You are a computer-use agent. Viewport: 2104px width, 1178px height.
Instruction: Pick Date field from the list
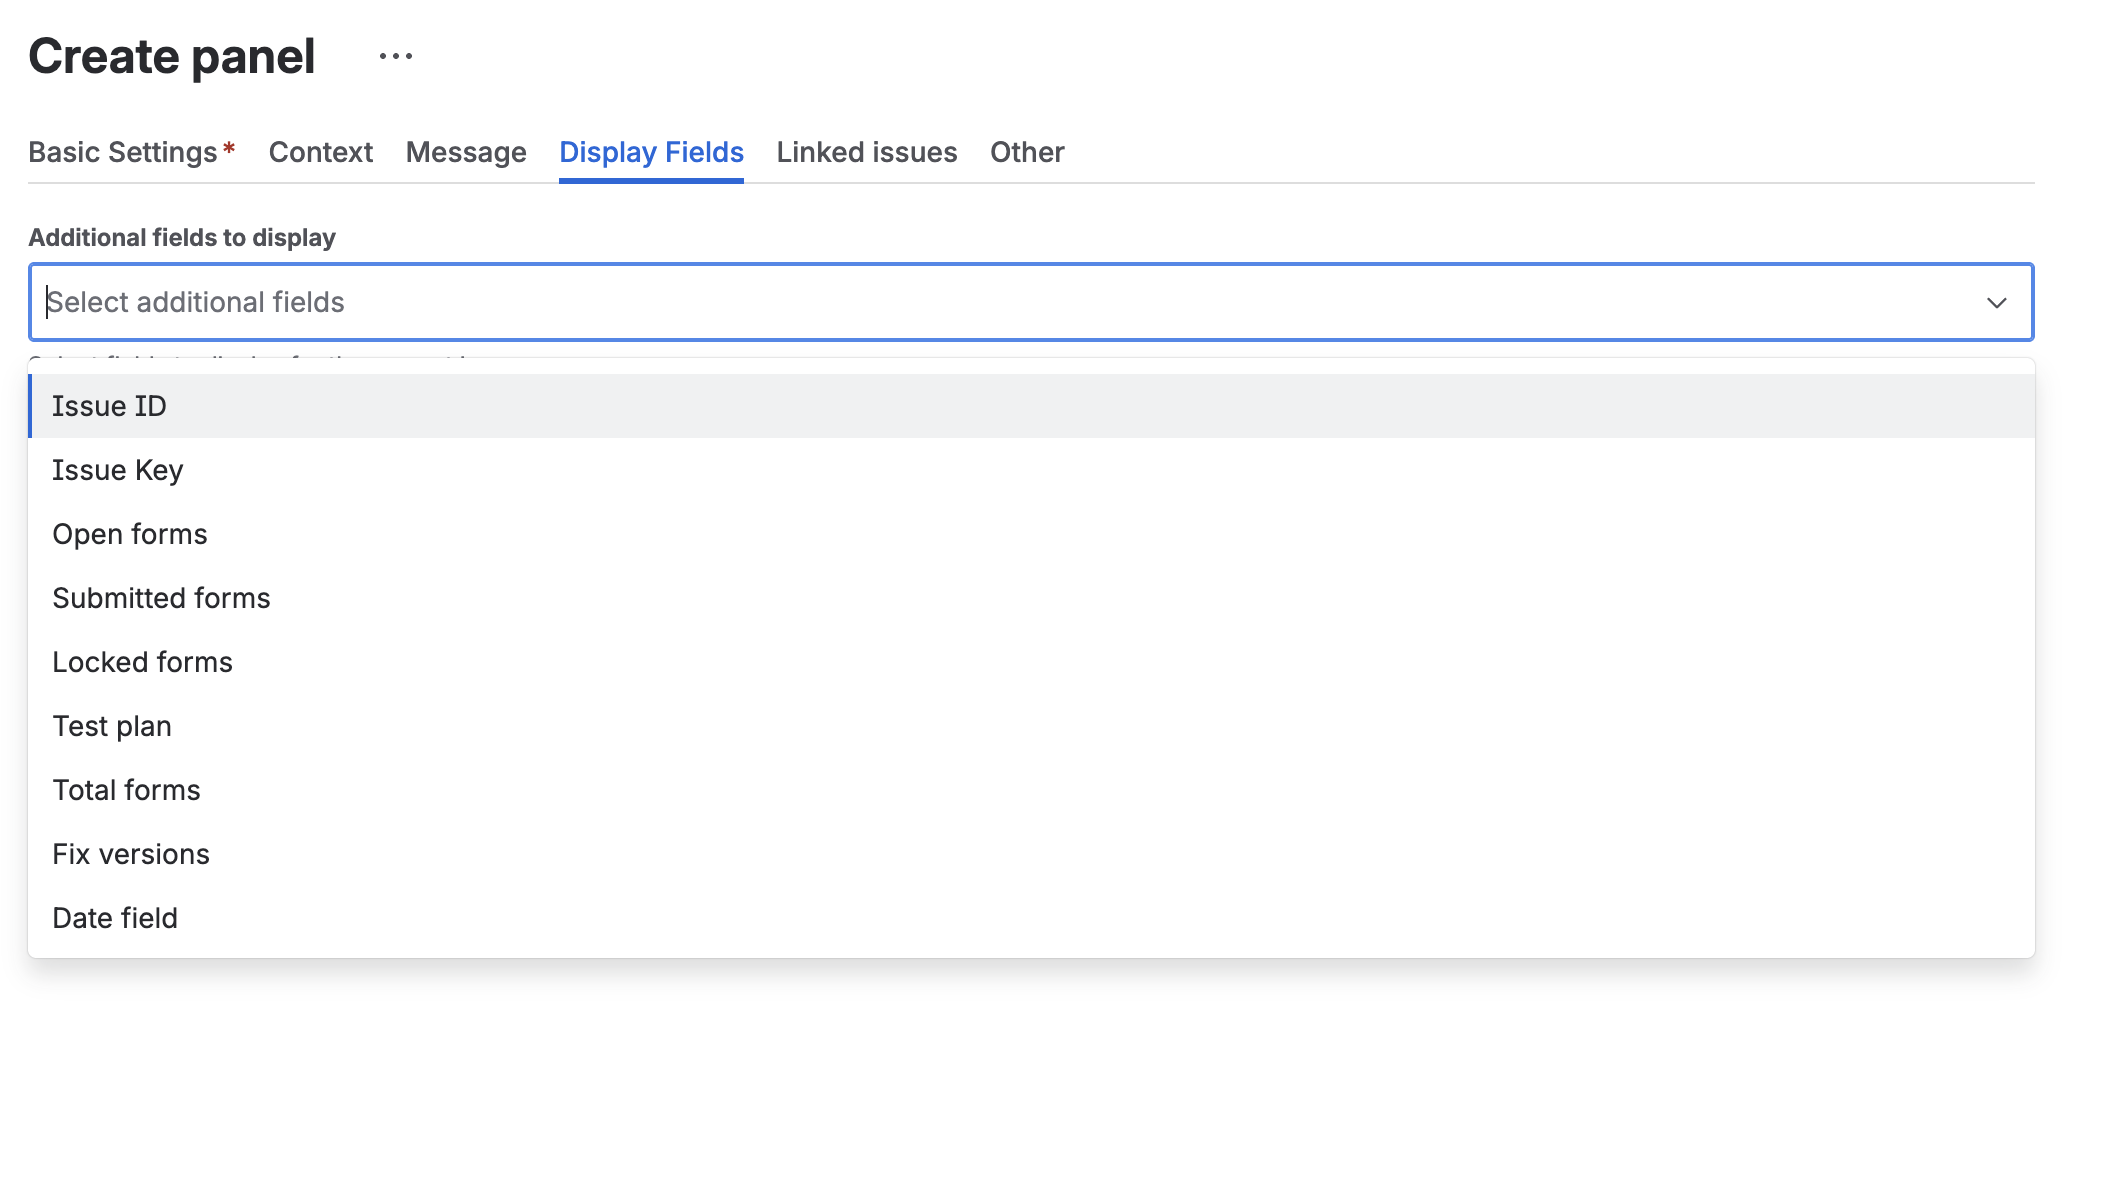coord(115,918)
